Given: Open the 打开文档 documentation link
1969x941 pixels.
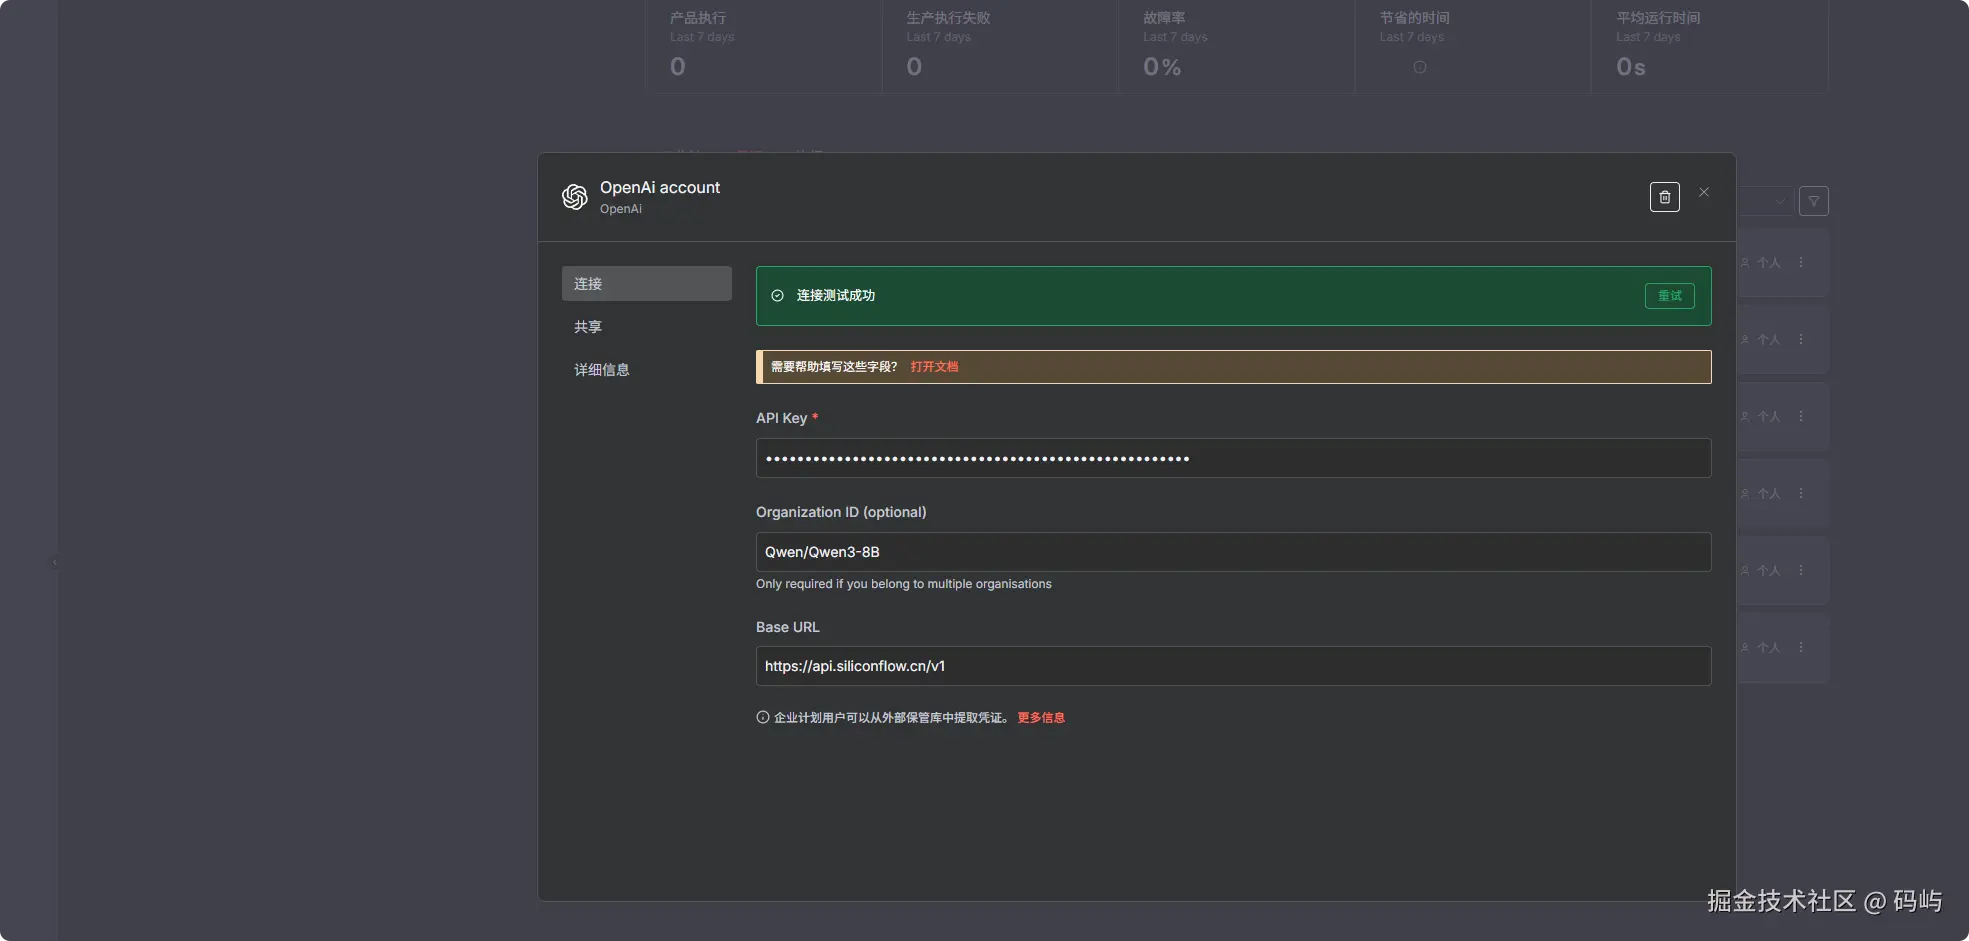Looking at the screenshot, I should (x=934, y=367).
